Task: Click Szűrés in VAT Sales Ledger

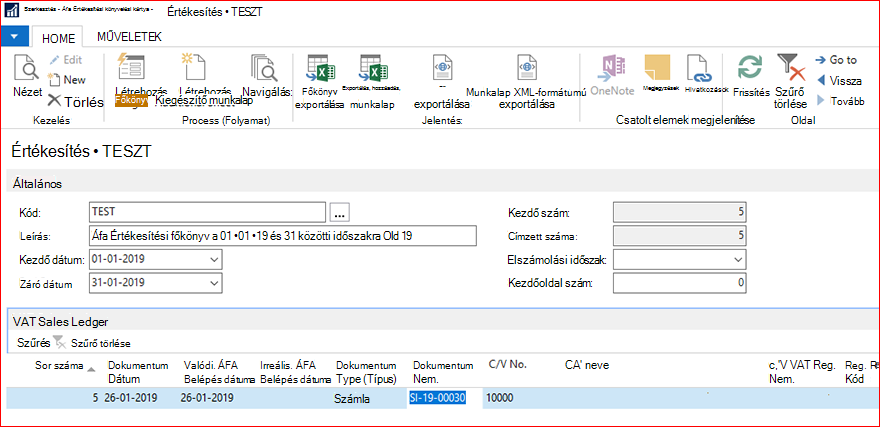Action: coord(33,343)
